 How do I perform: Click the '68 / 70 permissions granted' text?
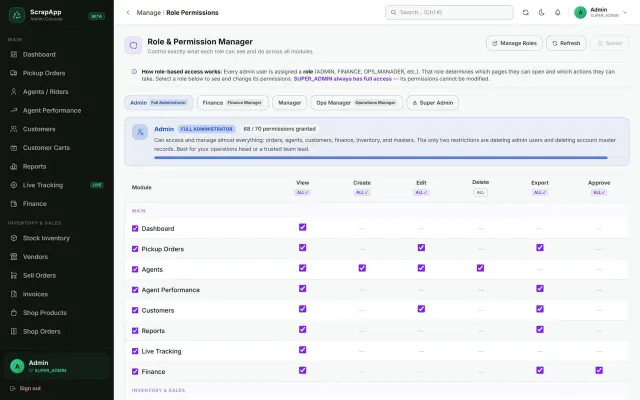coord(280,129)
